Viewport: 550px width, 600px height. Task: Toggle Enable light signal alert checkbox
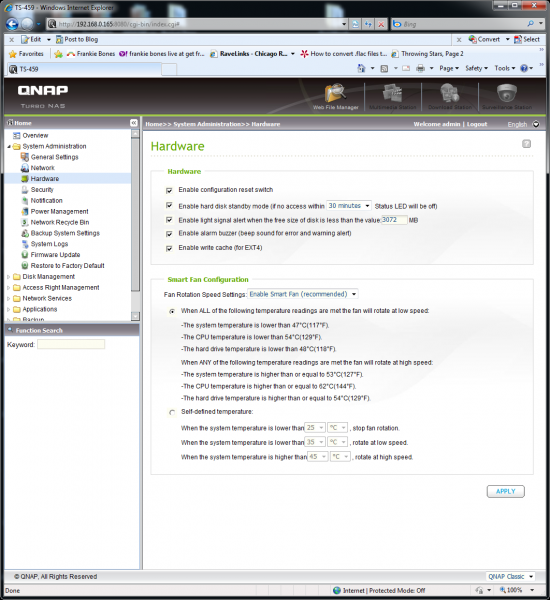tap(169, 220)
